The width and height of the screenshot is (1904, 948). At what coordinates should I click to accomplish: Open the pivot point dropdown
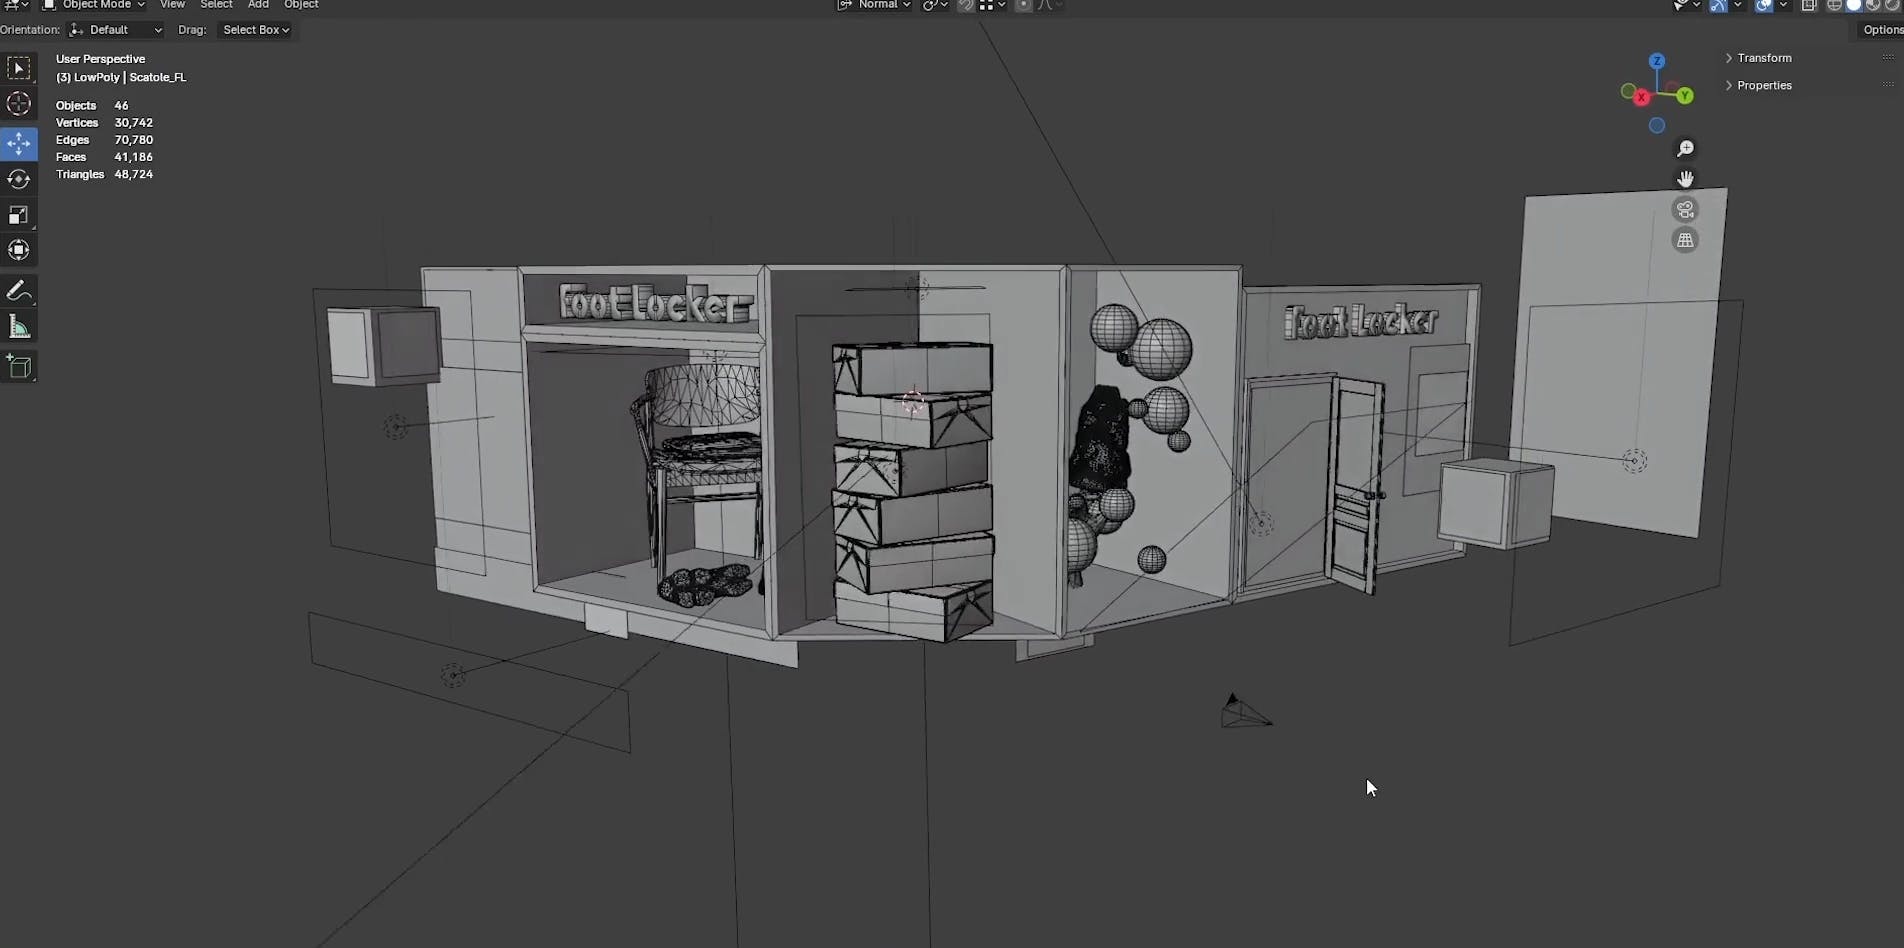click(x=934, y=5)
